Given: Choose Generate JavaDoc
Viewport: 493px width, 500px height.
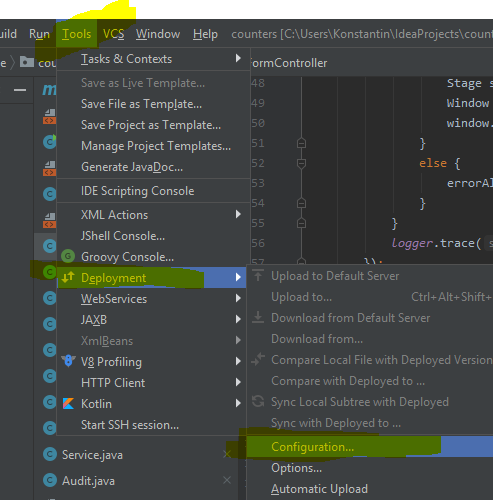Looking at the screenshot, I should [153, 167].
